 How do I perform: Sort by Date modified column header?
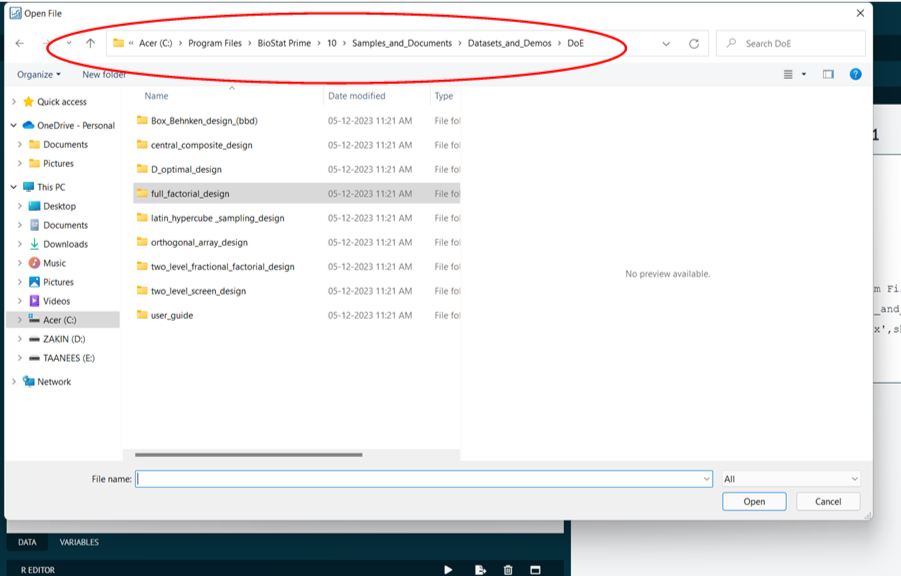pos(357,96)
